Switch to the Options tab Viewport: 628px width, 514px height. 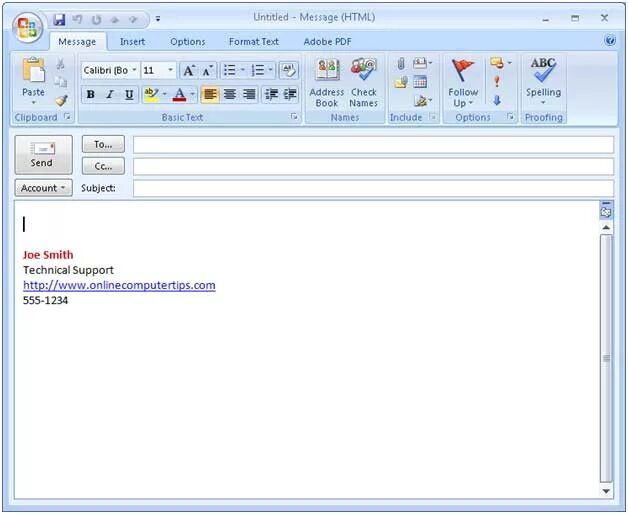(188, 42)
